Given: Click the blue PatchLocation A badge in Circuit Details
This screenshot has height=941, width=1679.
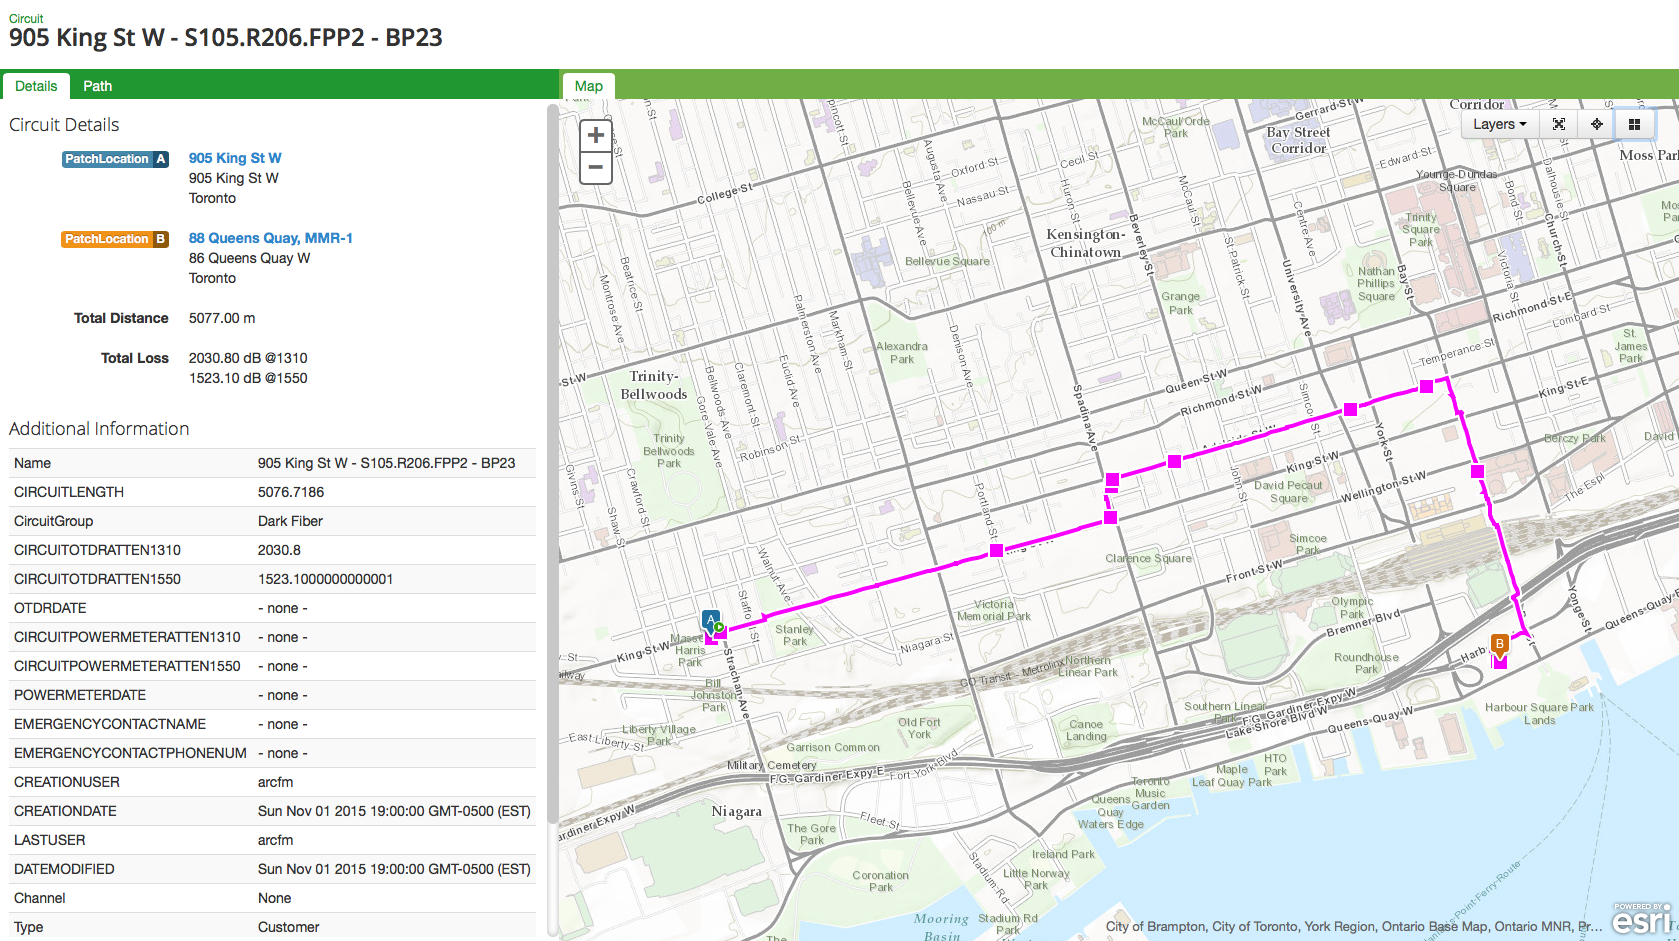Looking at the screenshot, I should point(115,158).
